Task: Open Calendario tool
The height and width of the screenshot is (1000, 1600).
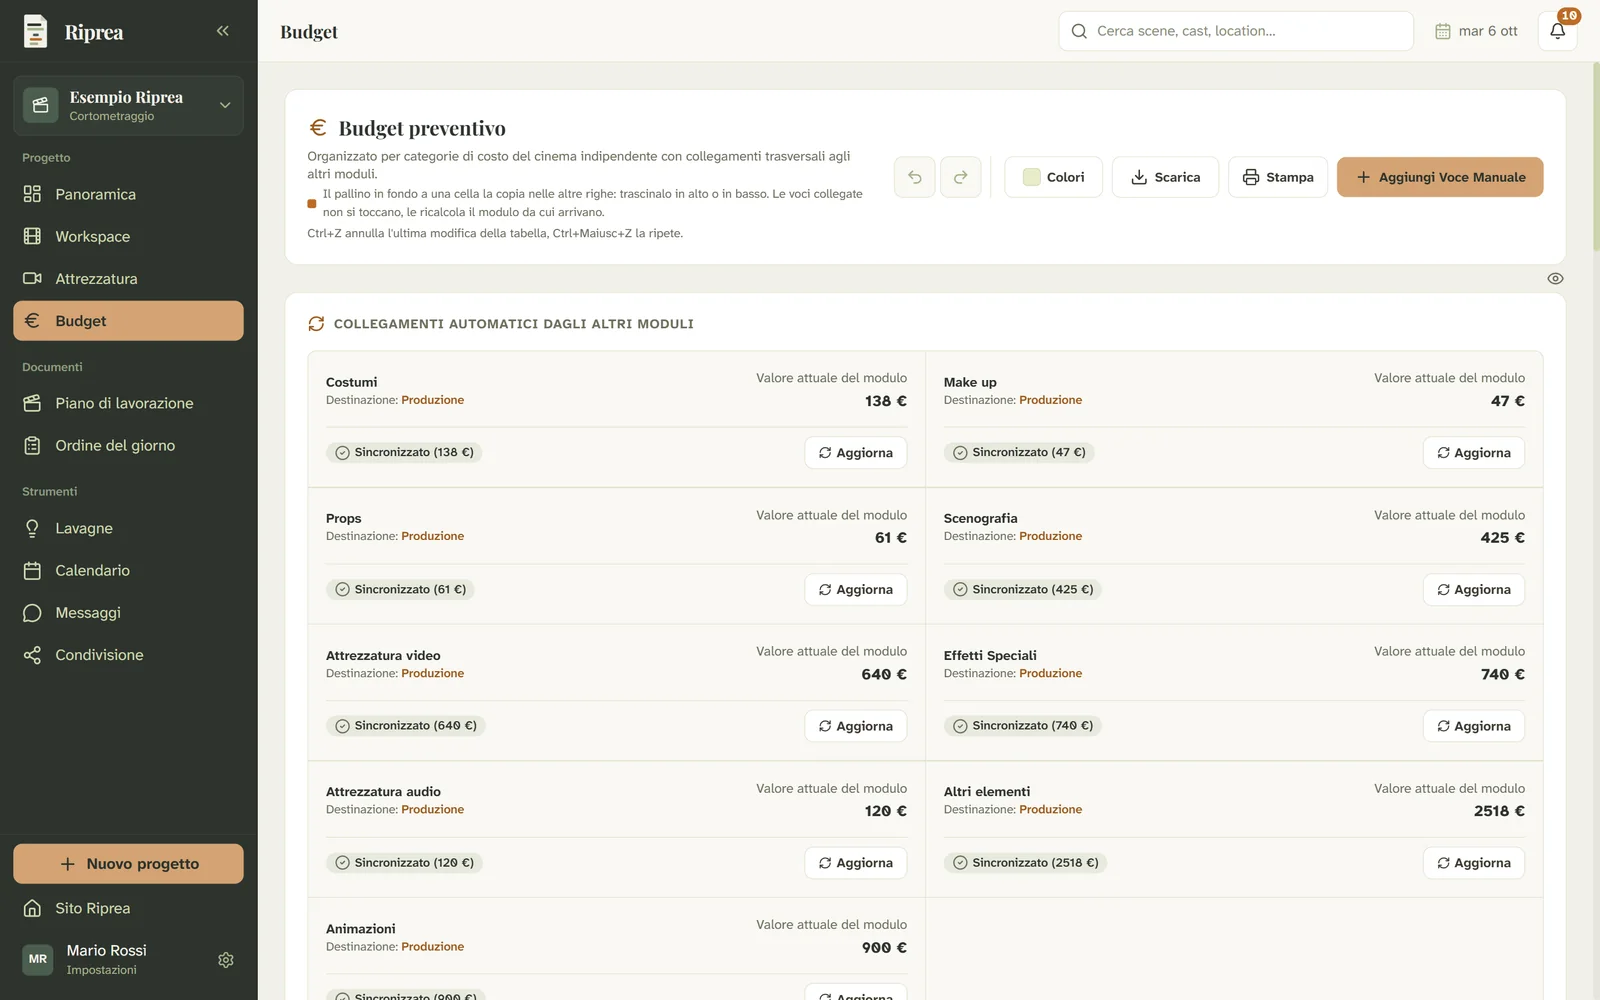Action: (x=128, y=570)
